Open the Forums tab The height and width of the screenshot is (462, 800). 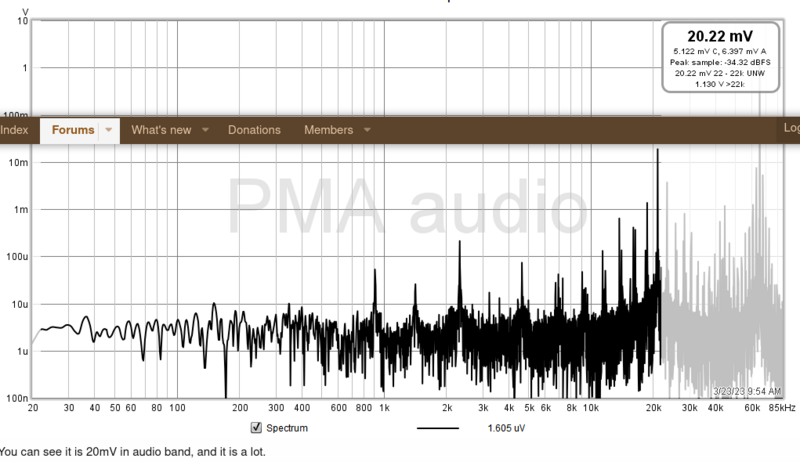(73, 130)
